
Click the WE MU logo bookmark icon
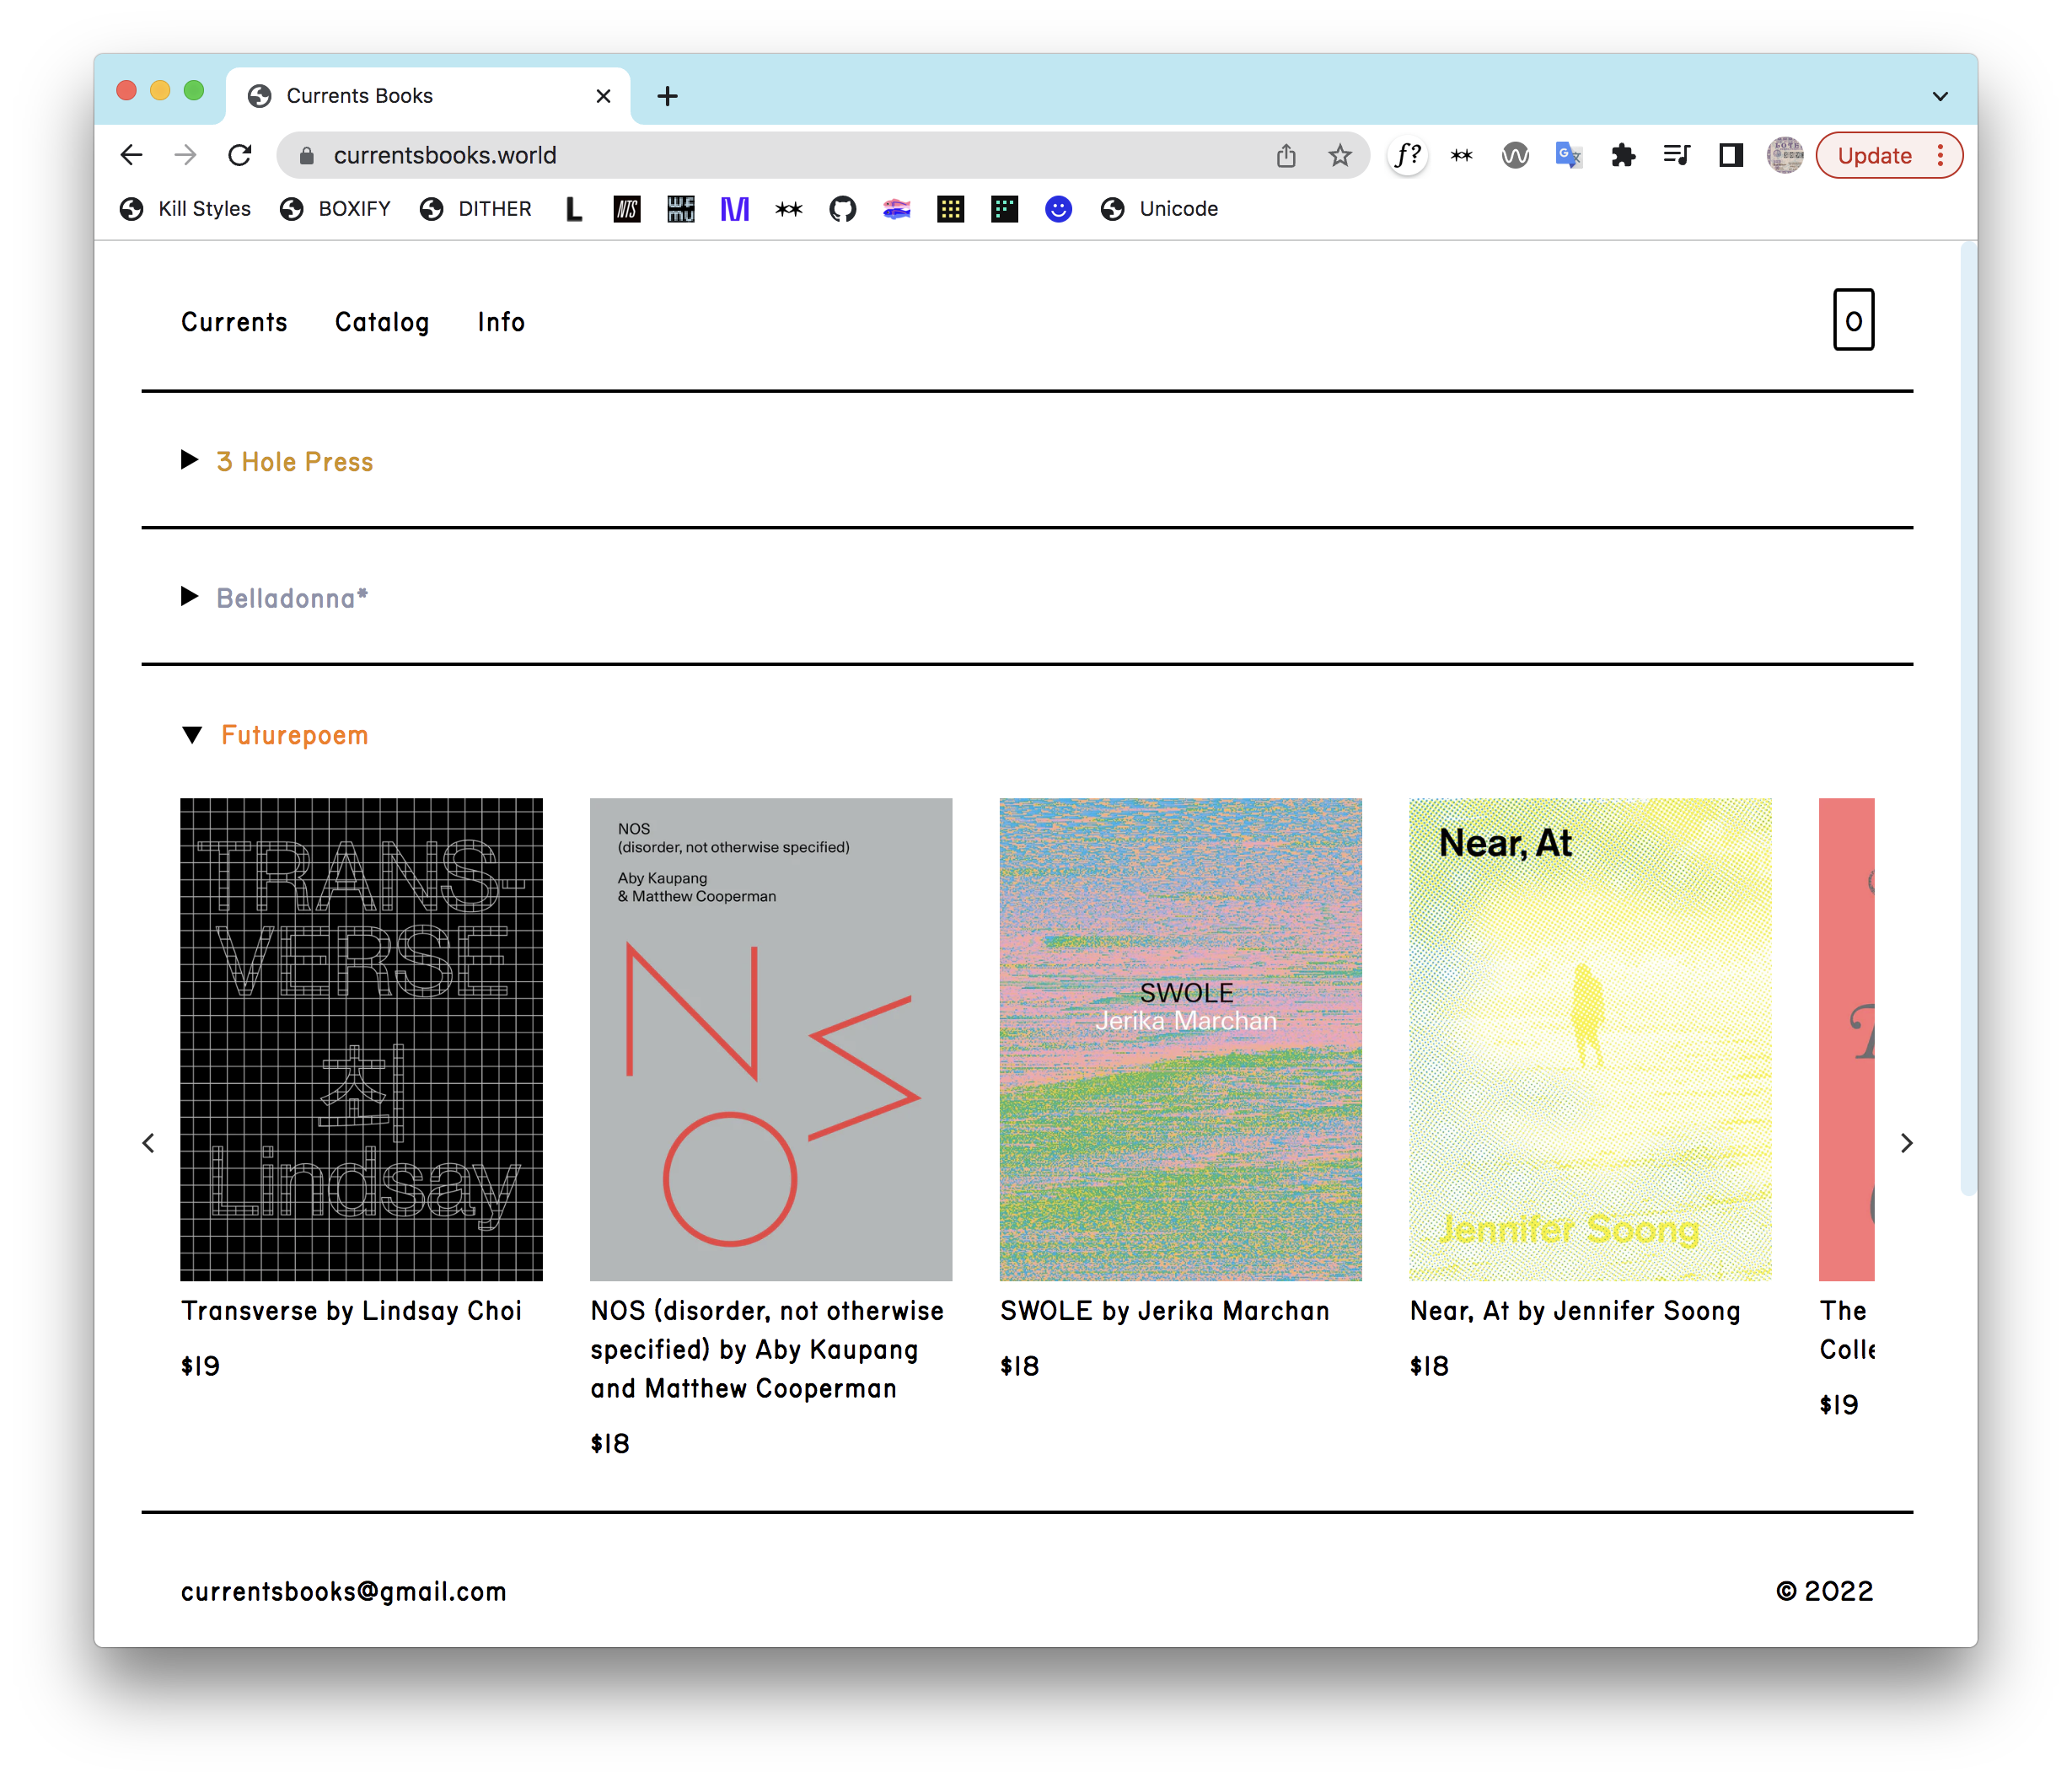point(681,209)
